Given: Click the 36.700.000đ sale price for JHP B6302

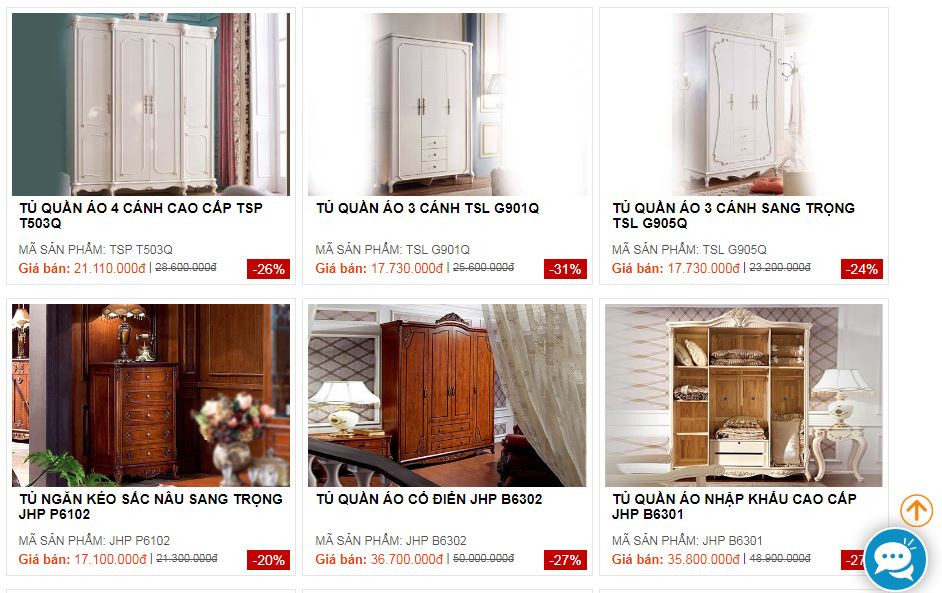Looking at the screenshot, I should 407,559.
